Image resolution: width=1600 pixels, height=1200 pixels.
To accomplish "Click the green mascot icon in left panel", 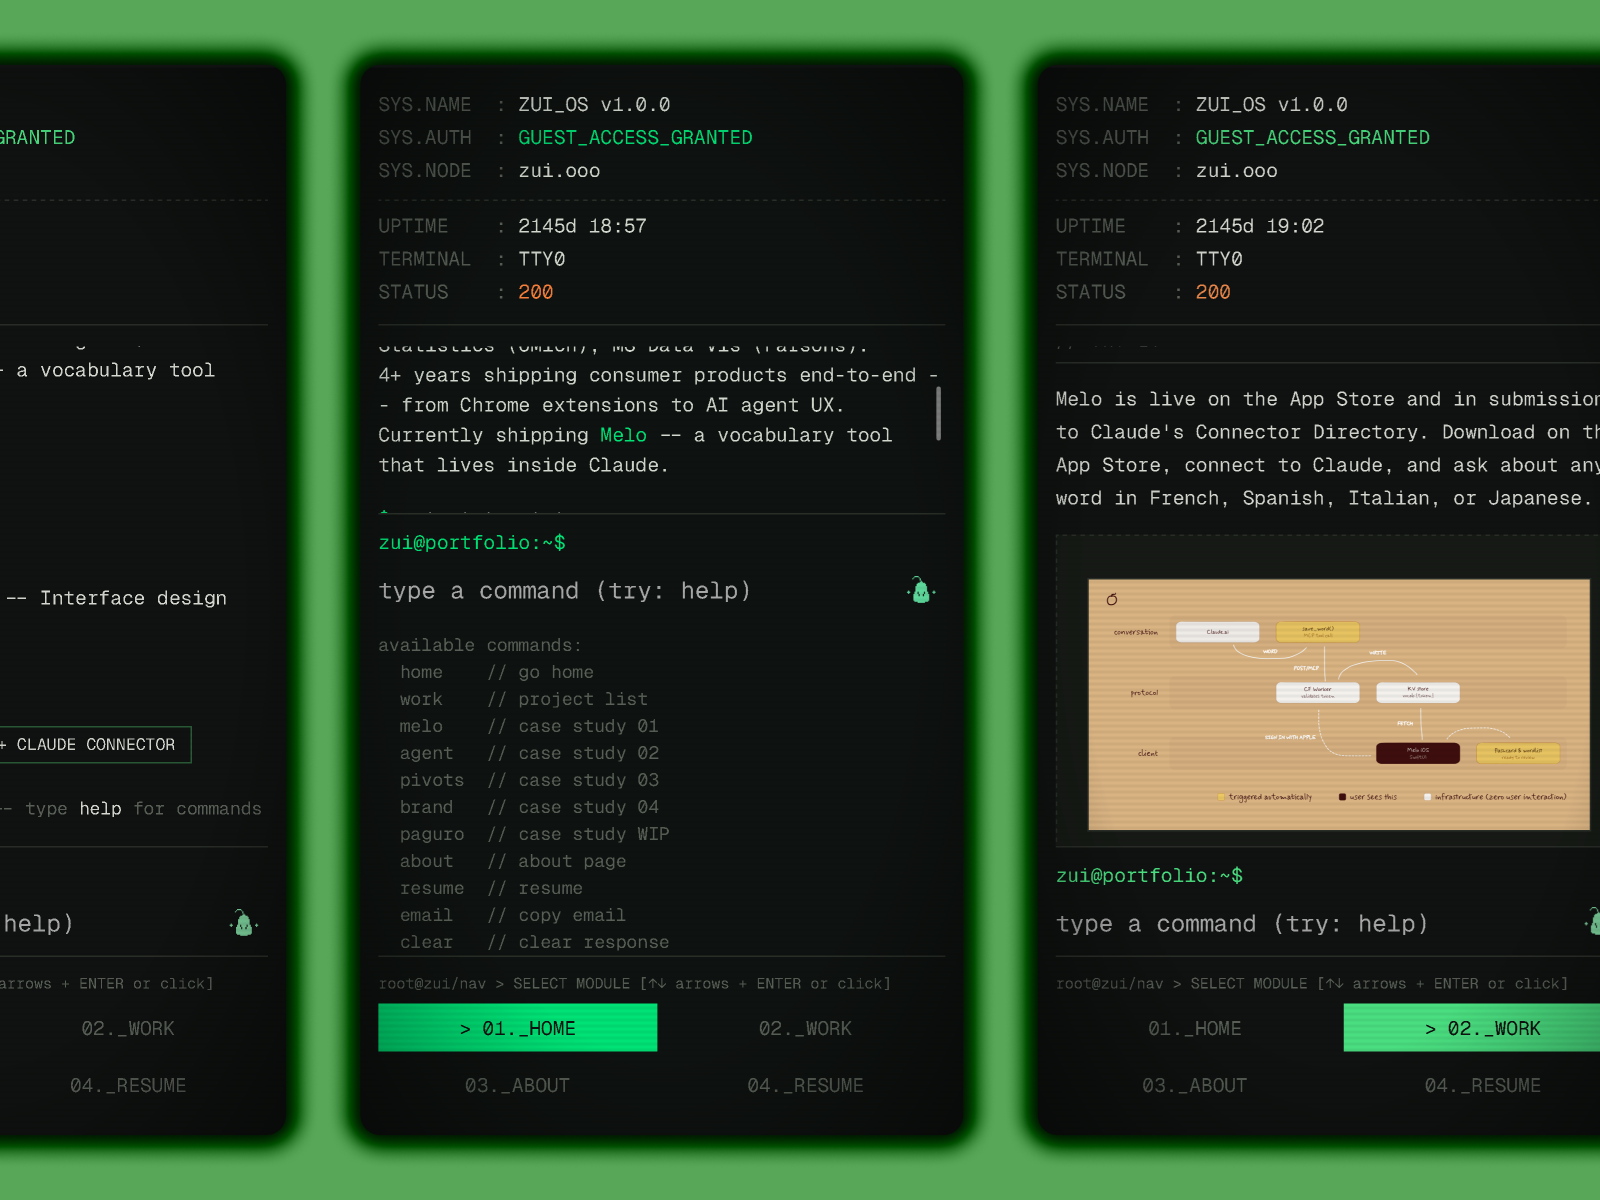I will click(243, 923).
